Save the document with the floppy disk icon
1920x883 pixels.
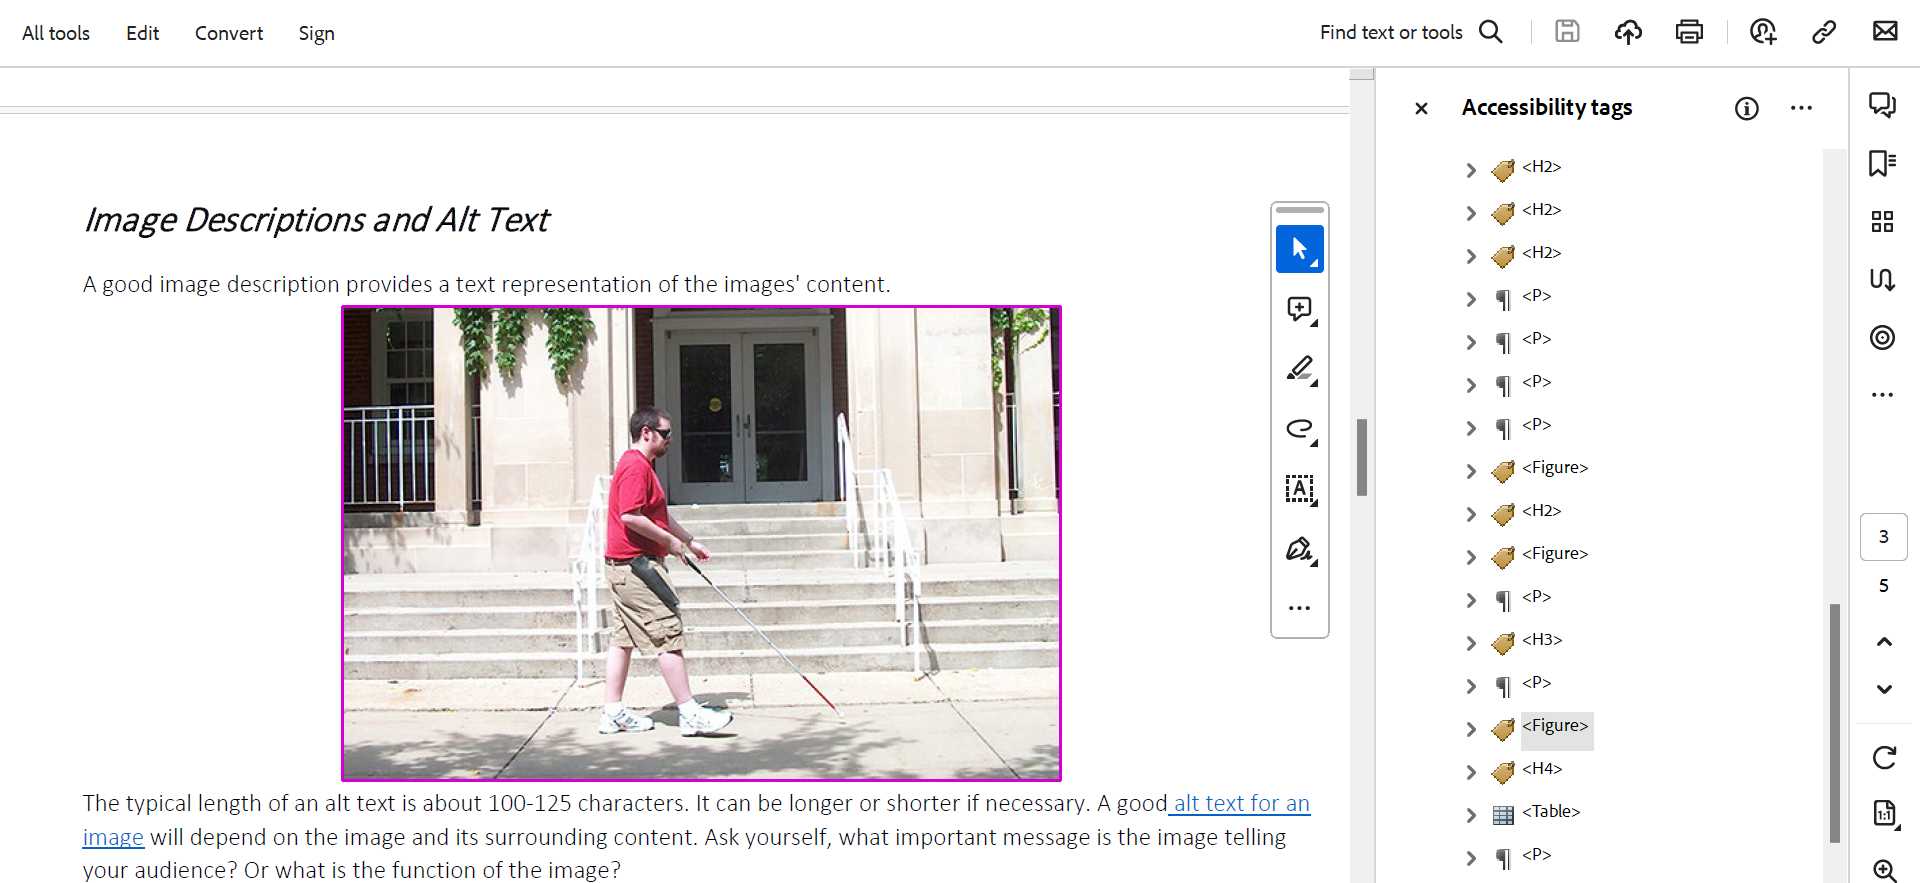click(1567, 32)
